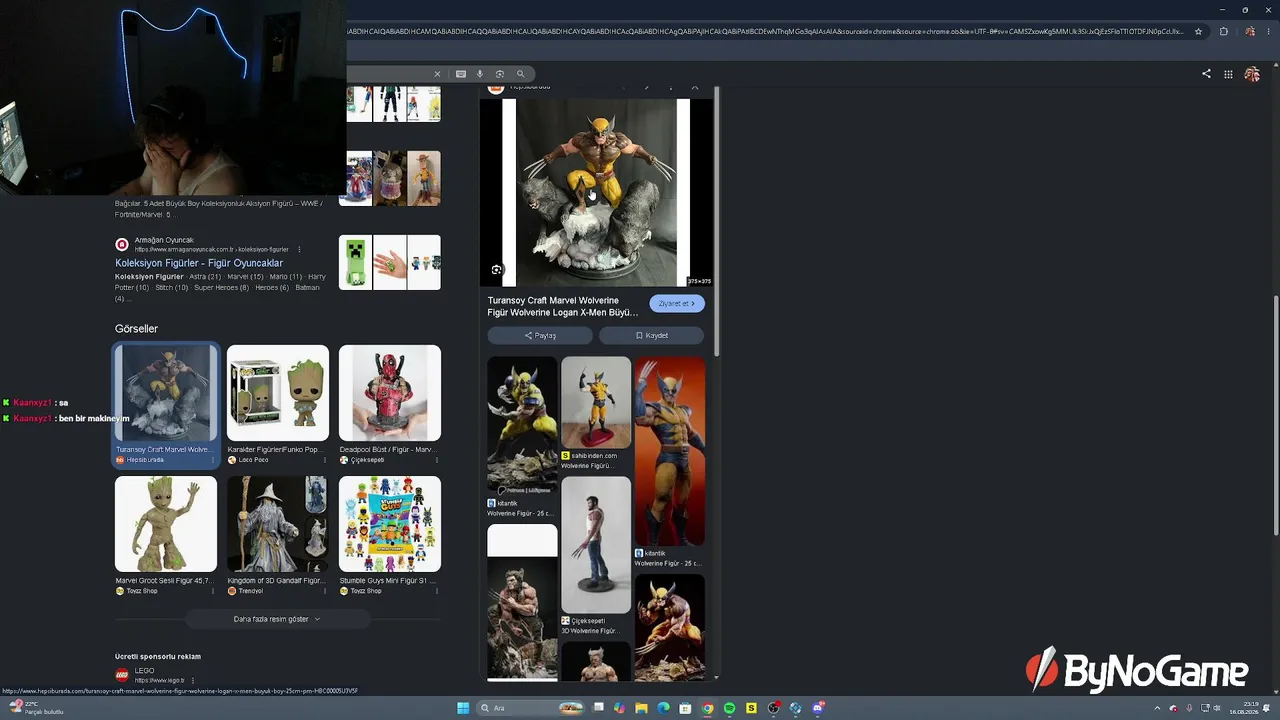This screenshot has width=1280, height=720.
Task: Open the Stumble Guys Mini Figür image
Action: (x=390, y=524)
